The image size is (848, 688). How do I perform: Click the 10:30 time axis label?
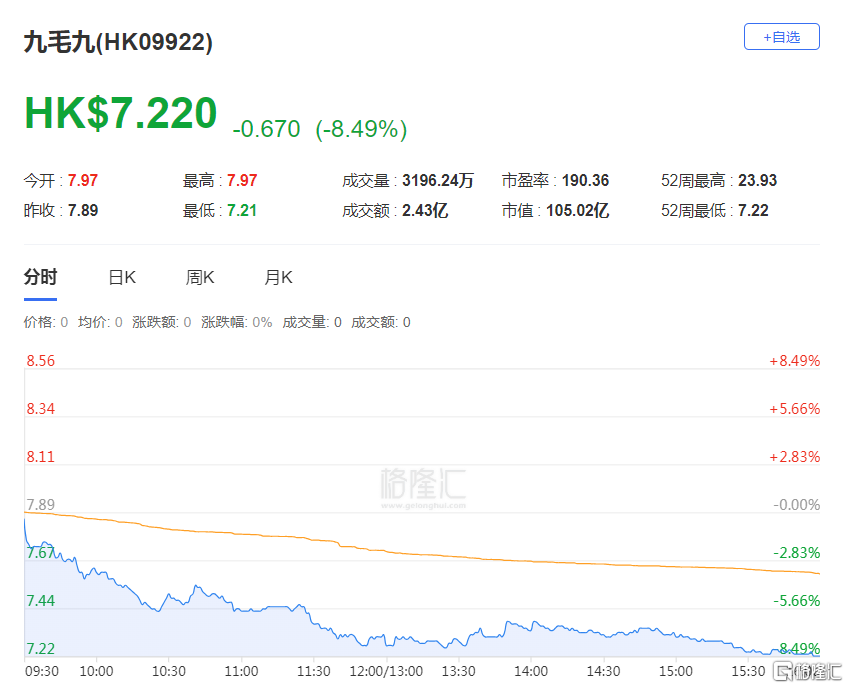pyautogui.click(x=169, y=671)
